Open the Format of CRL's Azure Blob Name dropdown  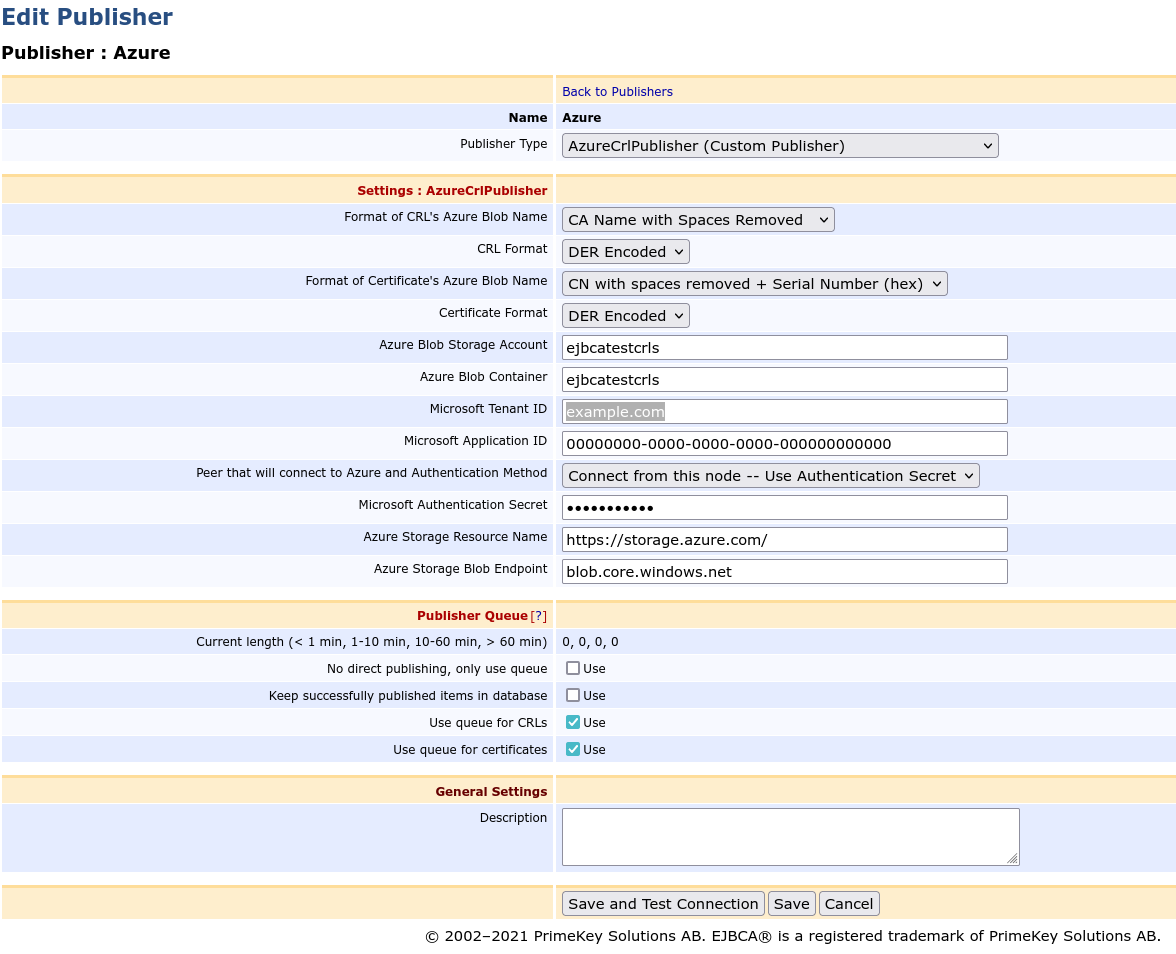pyautogui.click(x=697, y=219)
